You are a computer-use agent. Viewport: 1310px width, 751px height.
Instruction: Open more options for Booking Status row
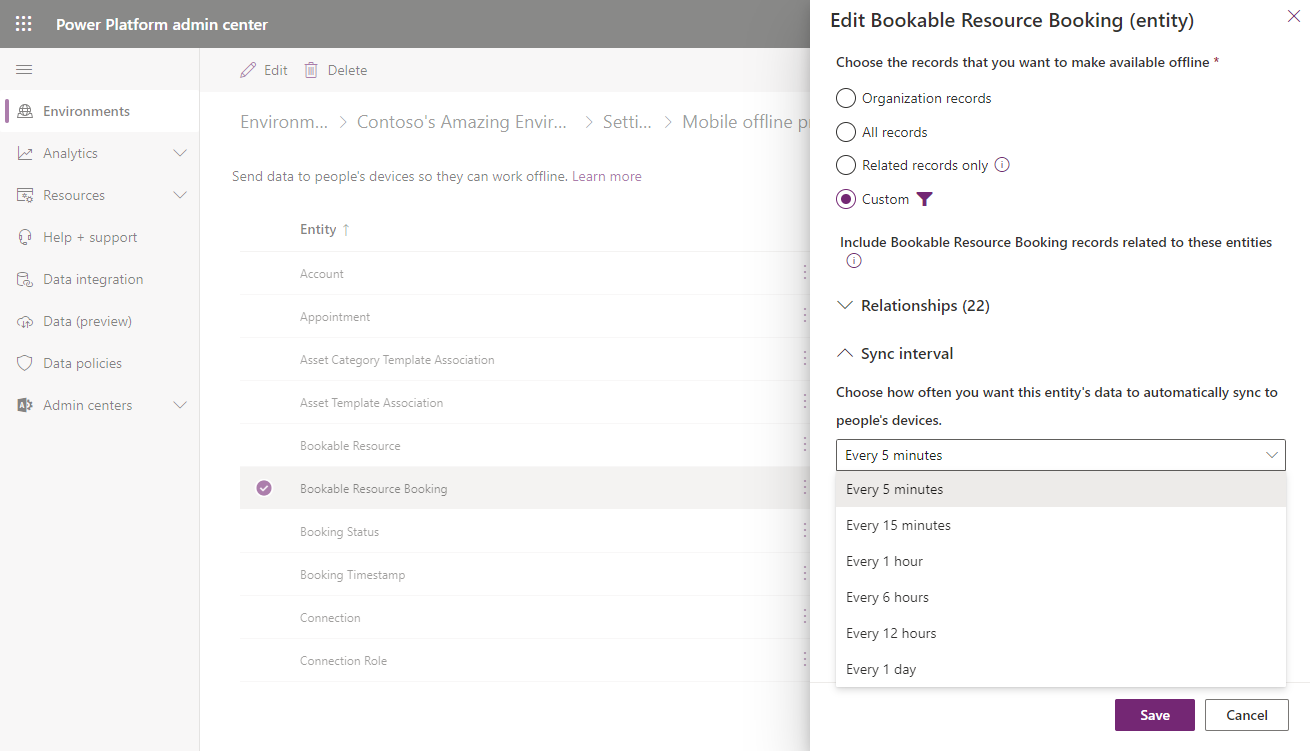[804, 531]
